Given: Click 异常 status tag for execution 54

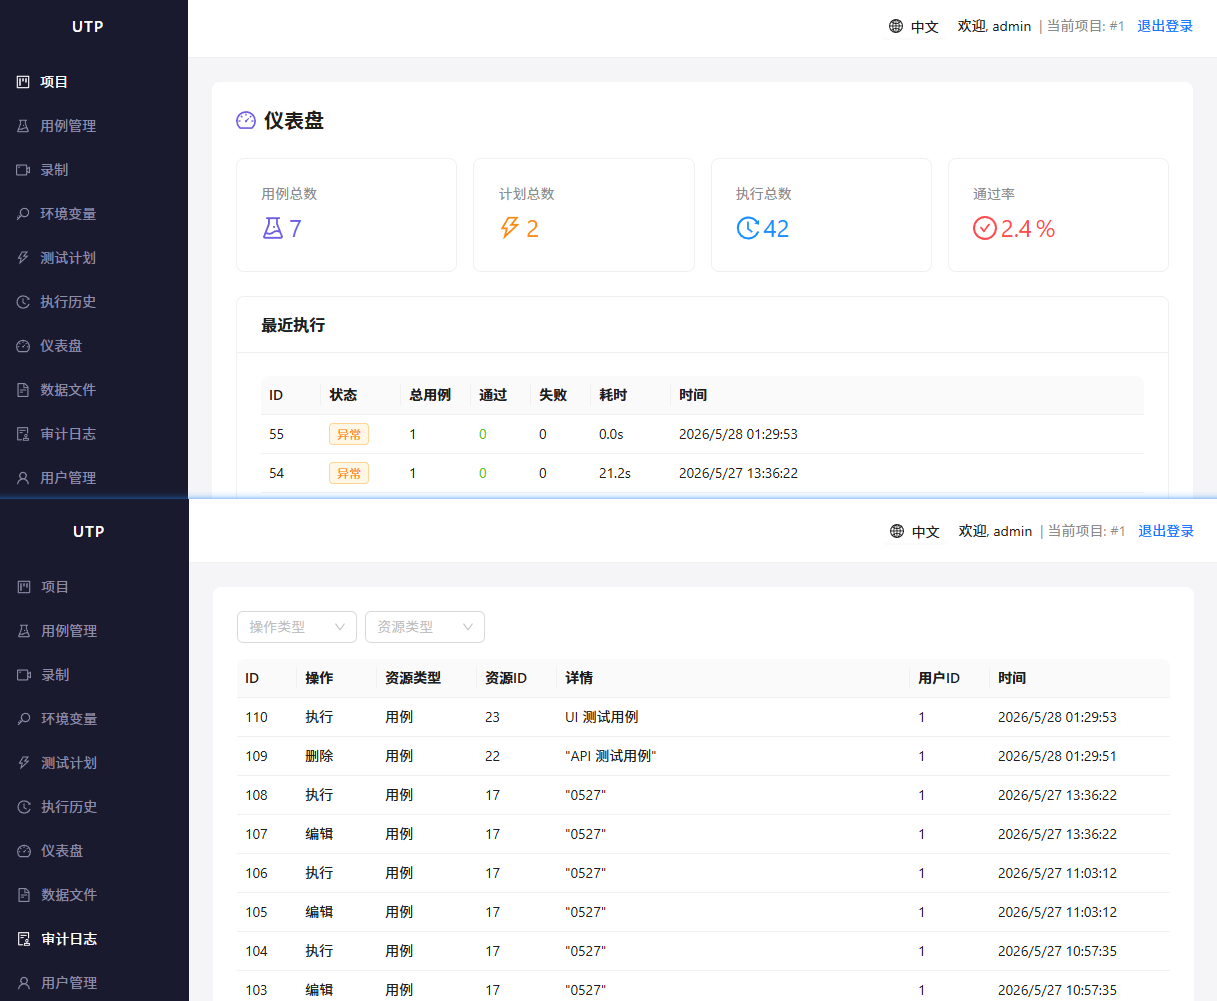Looking at the screenshot, I should coord(349,473).
